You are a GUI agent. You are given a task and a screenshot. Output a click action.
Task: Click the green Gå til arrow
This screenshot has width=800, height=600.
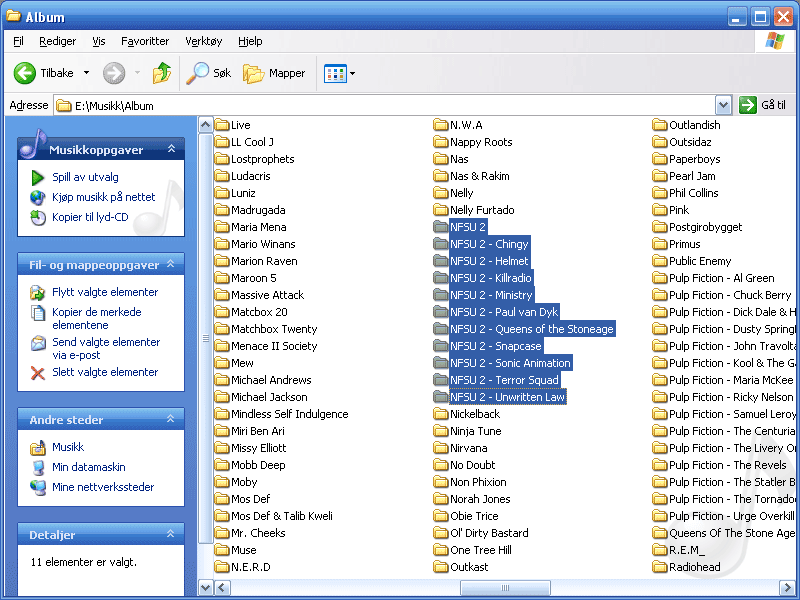[x=747, y=105]
